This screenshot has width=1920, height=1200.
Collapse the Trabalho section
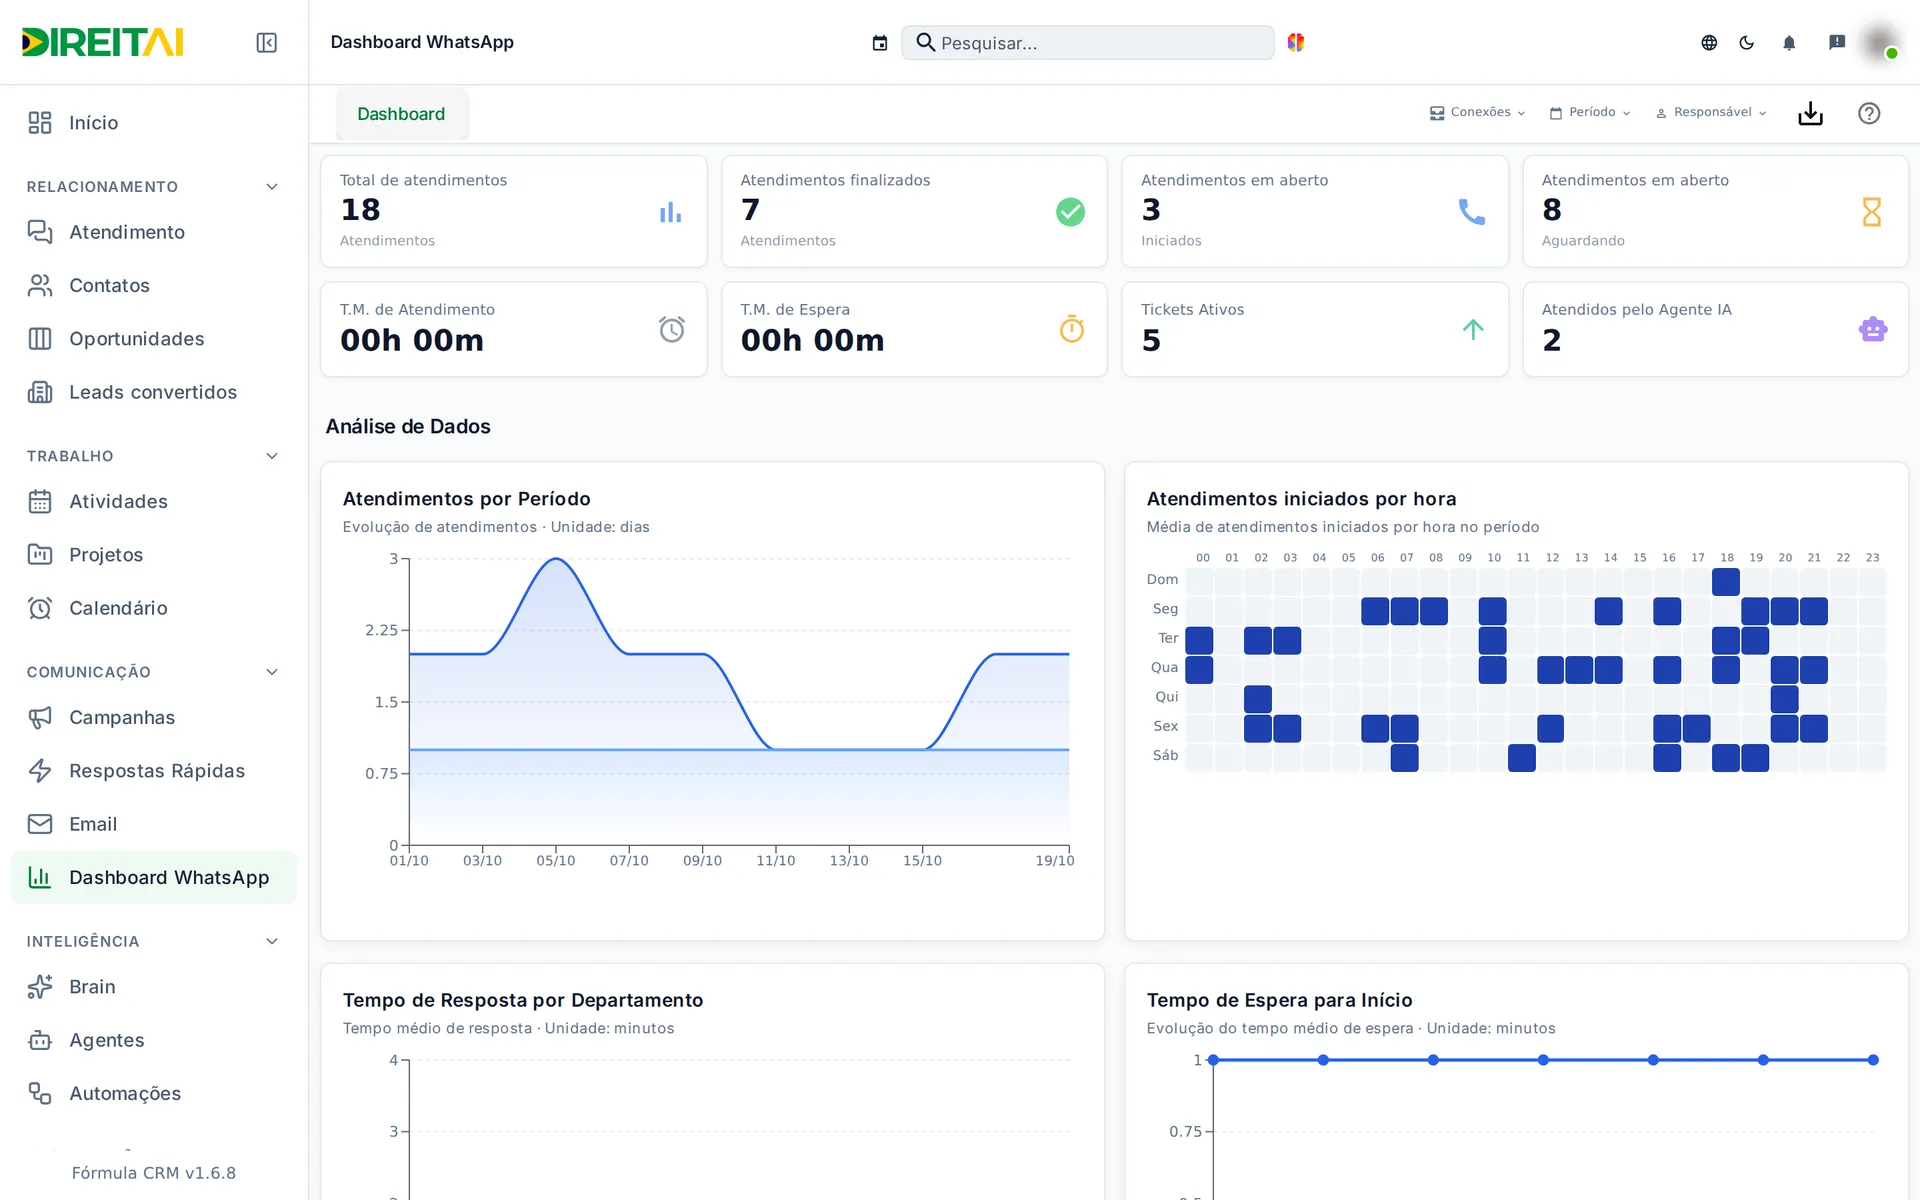pos(272,456)
